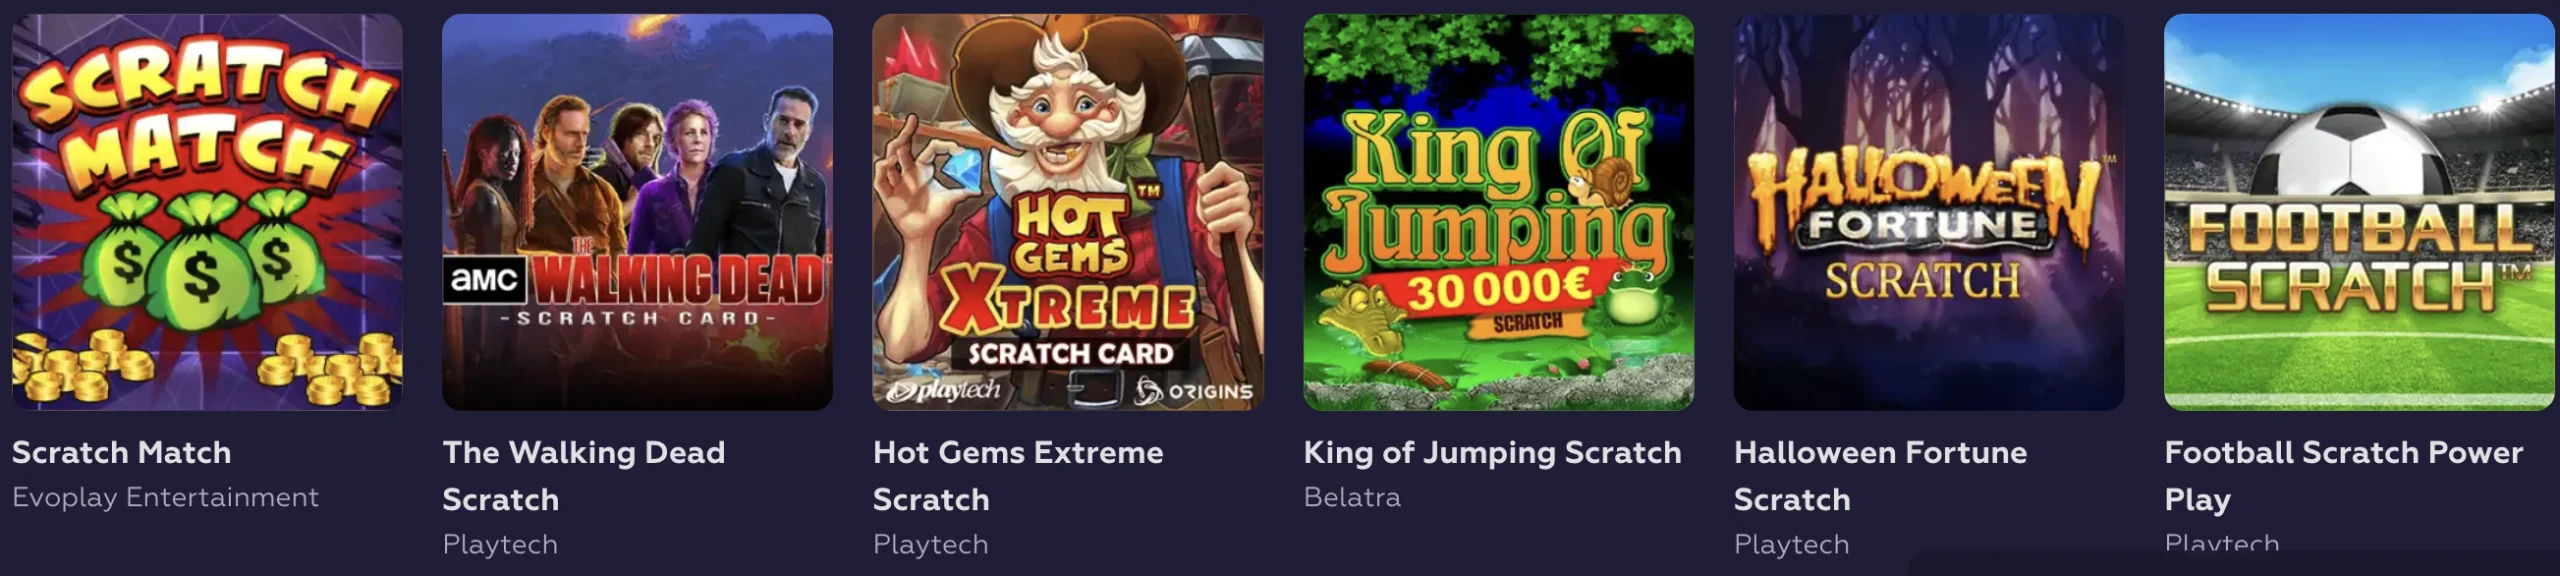Click Playtech label under Halloween Fortune
This screenshot has width=2560, height=576.
[1792, 544]
